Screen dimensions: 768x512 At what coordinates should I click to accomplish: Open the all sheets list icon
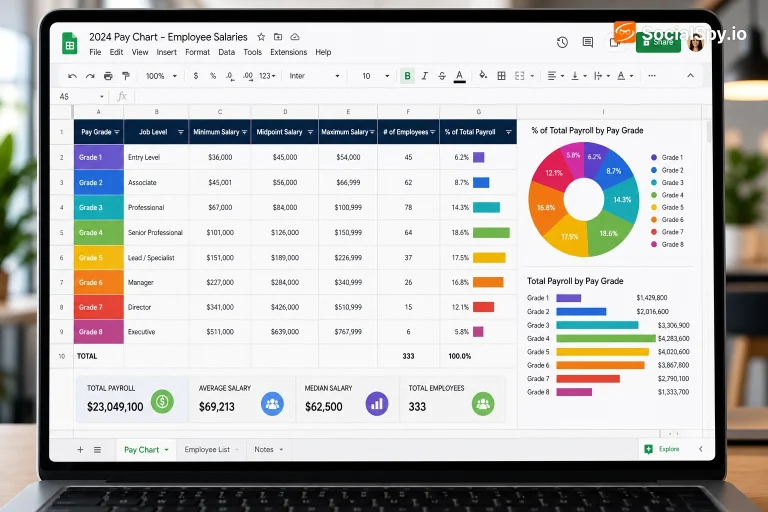point(97,449)
